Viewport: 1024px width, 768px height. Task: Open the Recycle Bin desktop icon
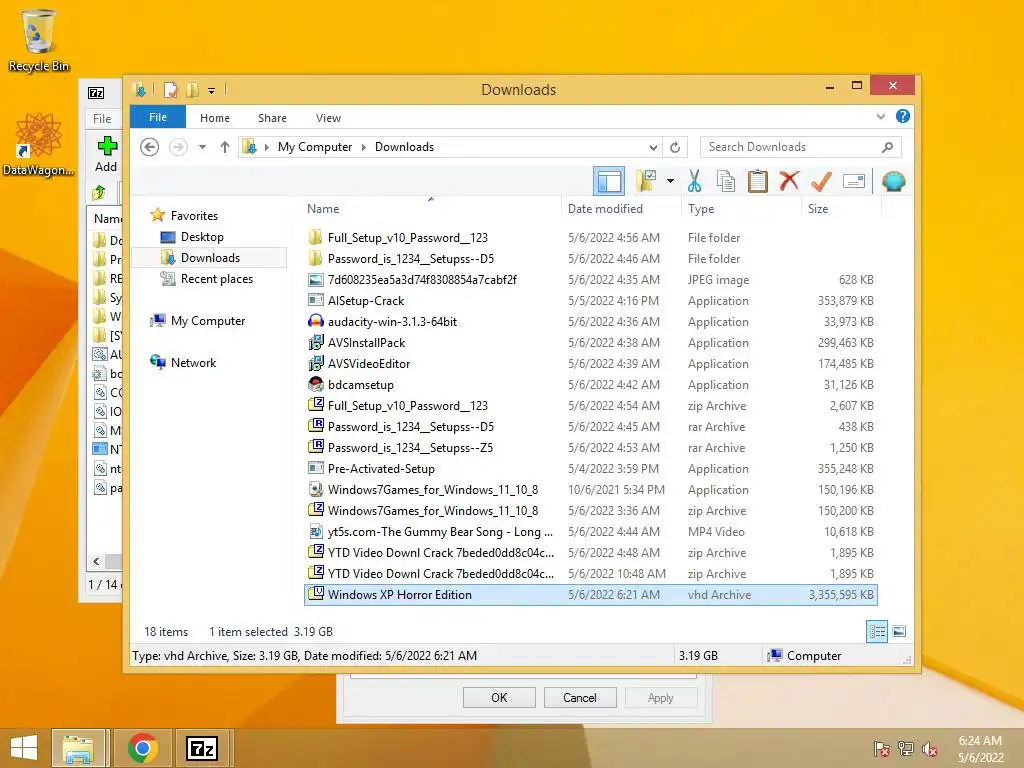pyautogui.click(x=39, y=40)
